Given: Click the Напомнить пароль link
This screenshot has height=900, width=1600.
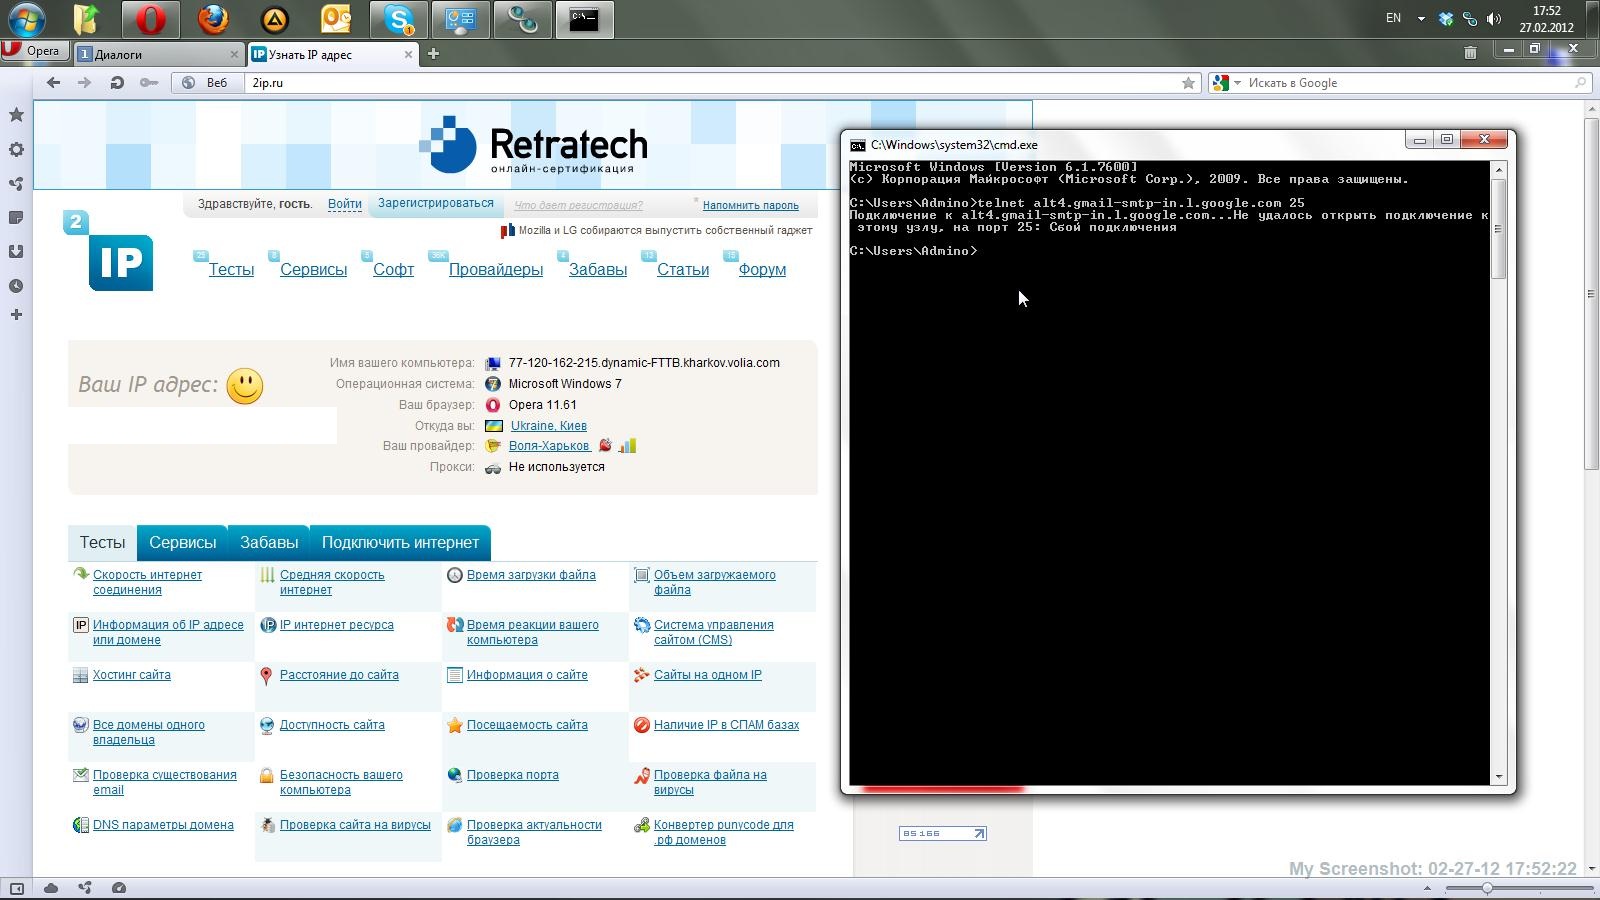Looking at the screenshot, I should pyautogui.click(x=750, y=205).
